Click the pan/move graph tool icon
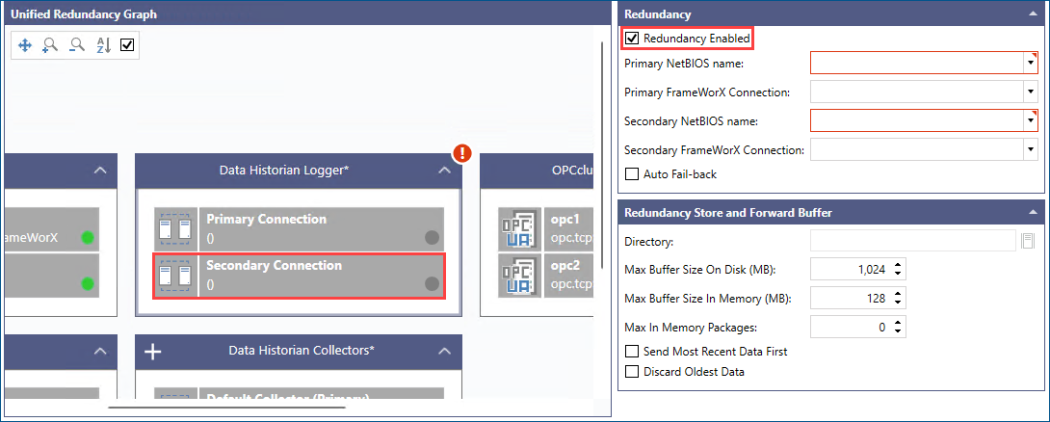The width and height of the screenshot is (1050, 422). coord(25,45)
